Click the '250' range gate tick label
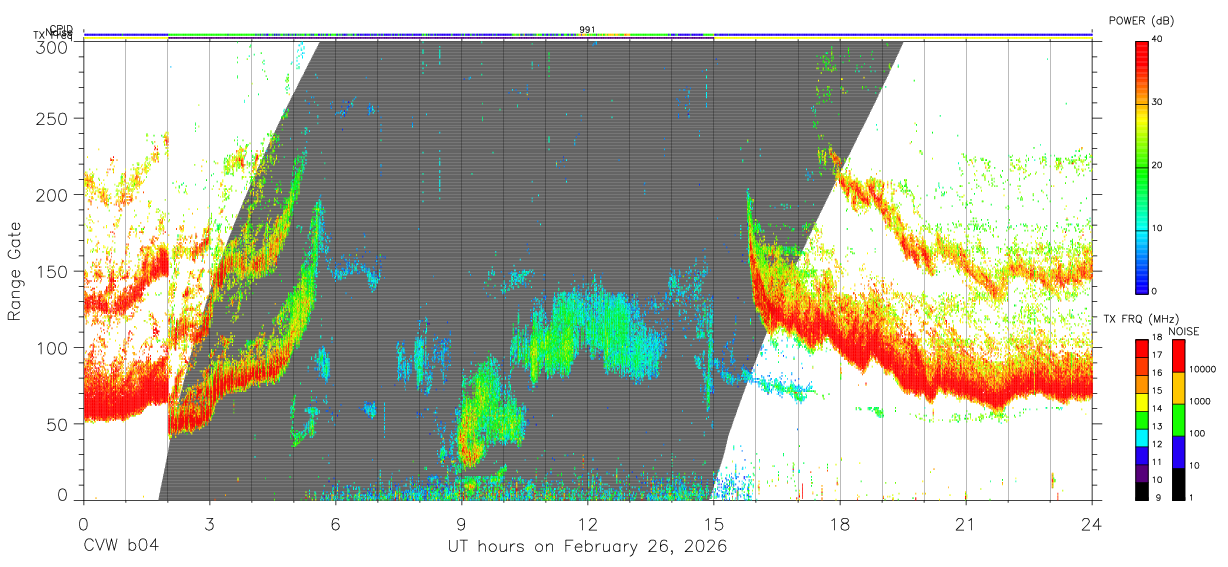The width and height of the screenshot is (1228, 567). [53, 119]
